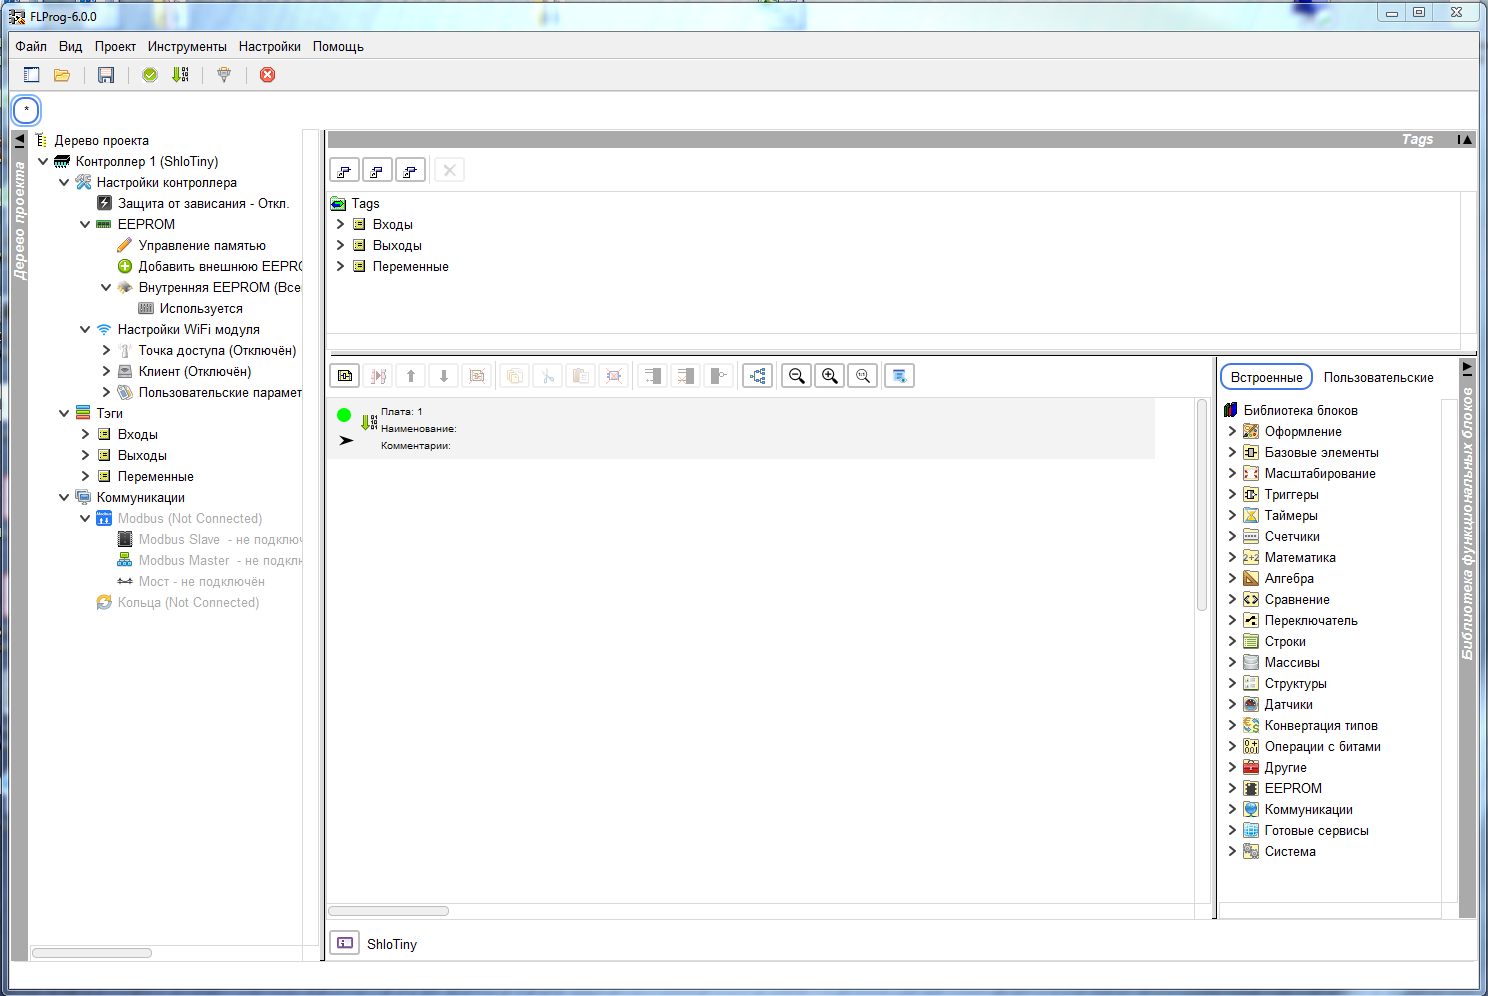1488x996 pixels.
Task: Open the Файл menu
Action: [31, 46]
